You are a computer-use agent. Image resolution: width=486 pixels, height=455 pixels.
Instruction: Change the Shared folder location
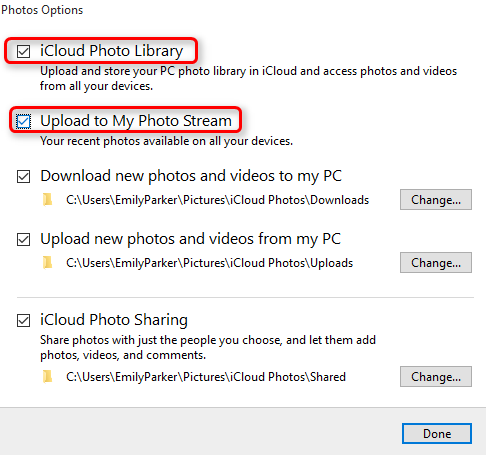(436, 377)
